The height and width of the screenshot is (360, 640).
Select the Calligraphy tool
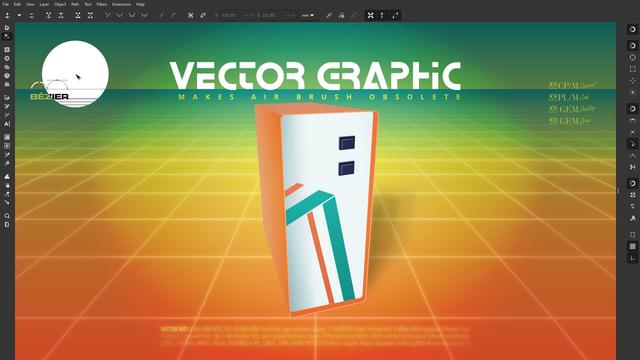coord(7,115)
